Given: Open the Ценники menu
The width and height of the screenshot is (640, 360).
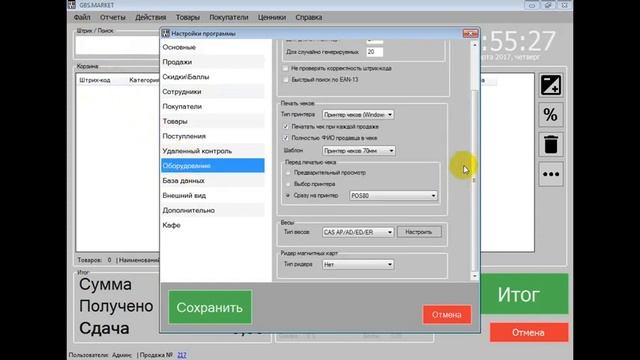Looking at the screenshot, I should point(272,17).
